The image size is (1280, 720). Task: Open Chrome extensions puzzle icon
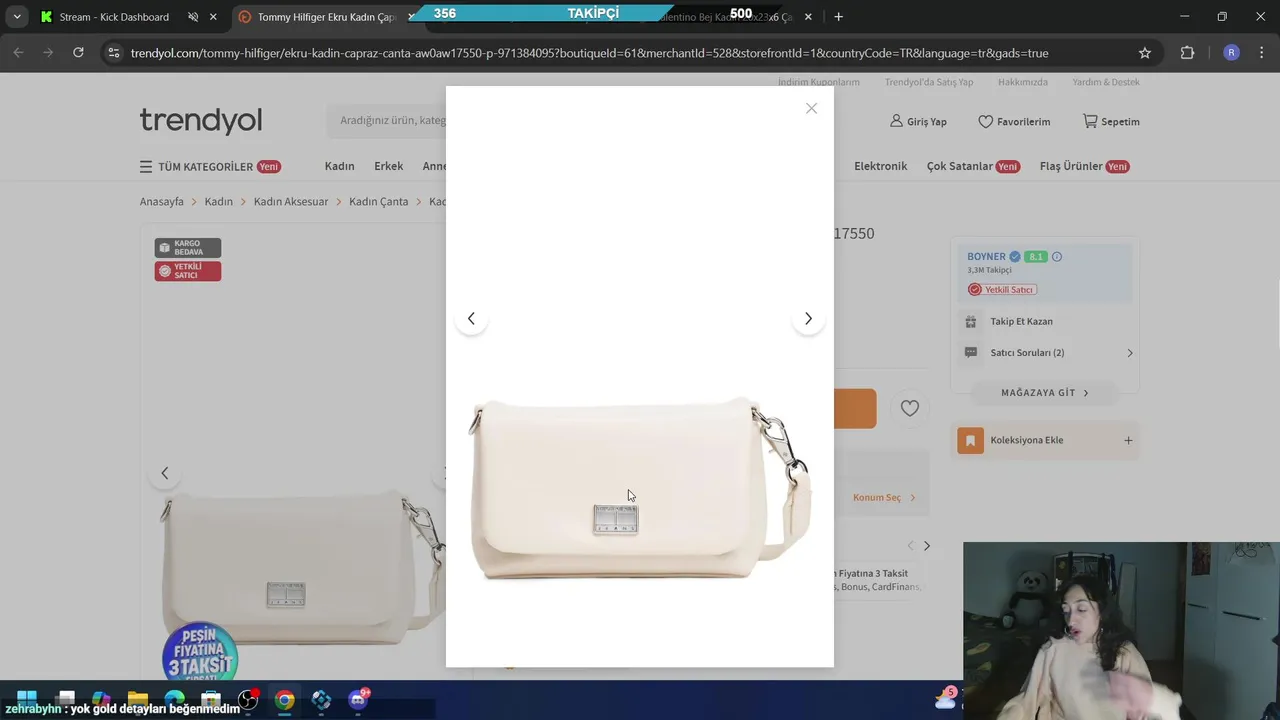(x=1188, y=53)
